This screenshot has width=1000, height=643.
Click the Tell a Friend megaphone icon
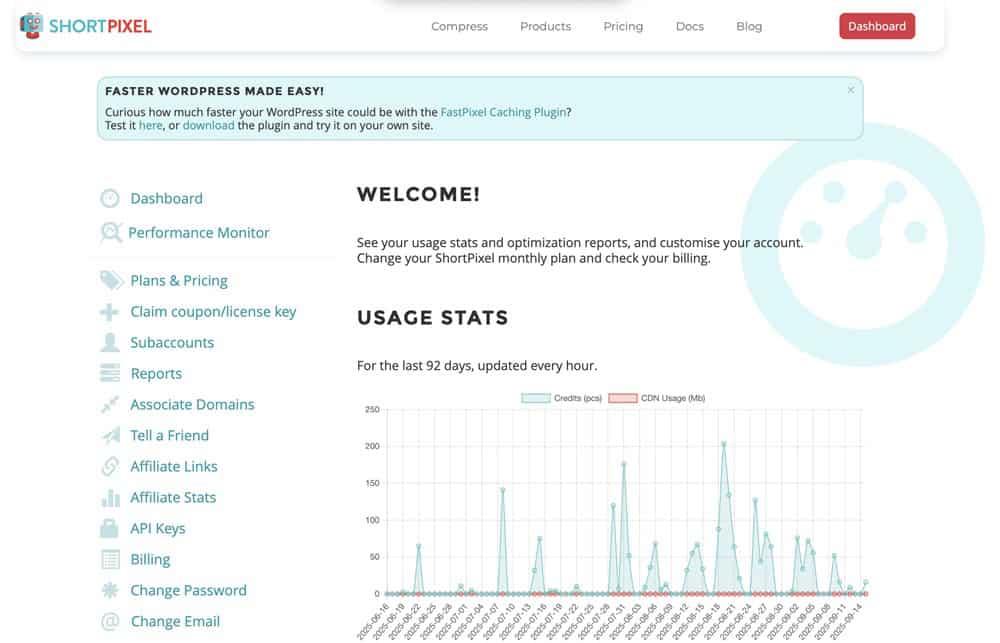pos(110,436)
